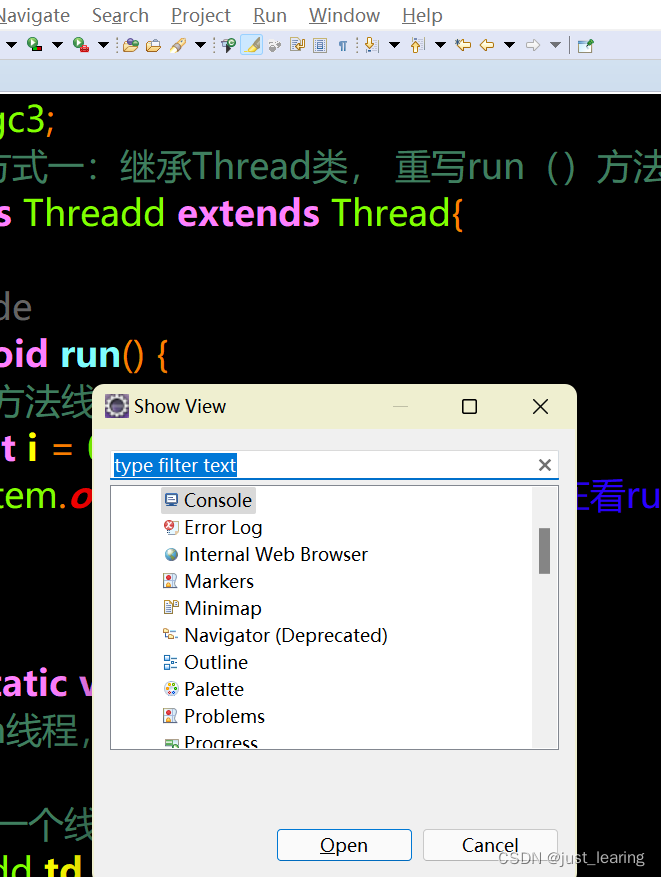Open the Help menu
This screenshot has width=661, height=877.
coord(422,16)
